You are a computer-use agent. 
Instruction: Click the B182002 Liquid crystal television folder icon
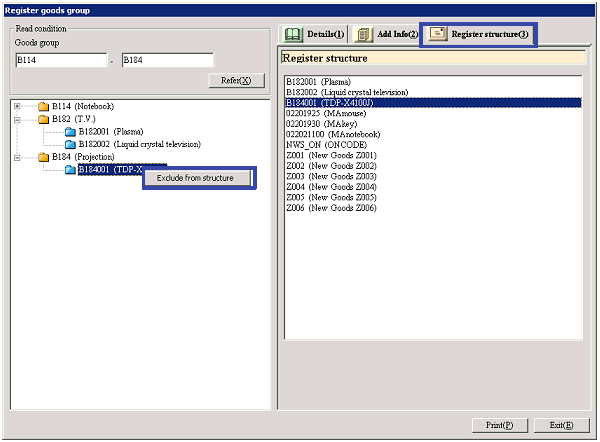click(70, 144)
